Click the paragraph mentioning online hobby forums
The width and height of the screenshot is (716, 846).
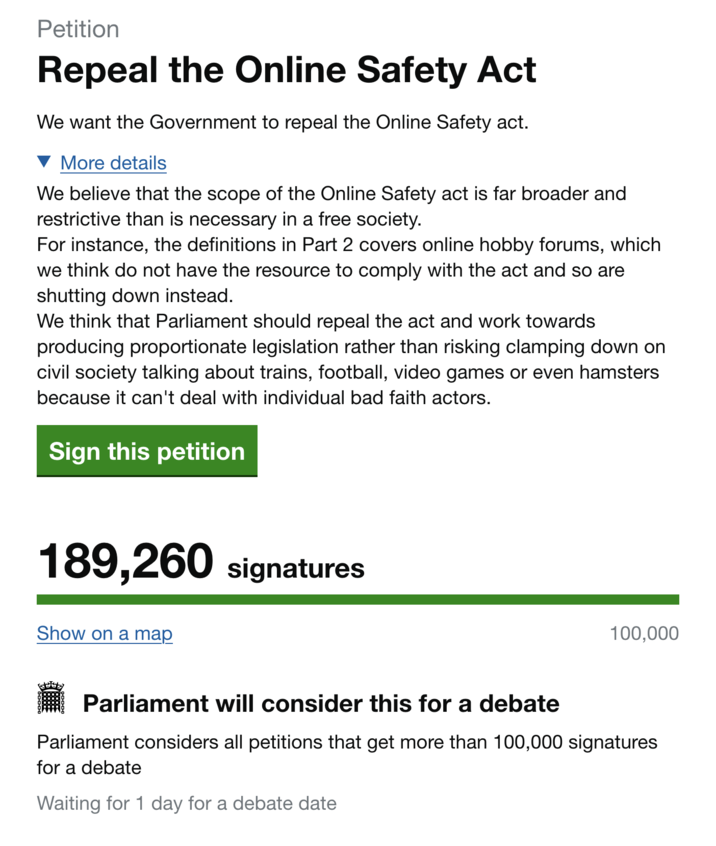[x=348, y=270]
